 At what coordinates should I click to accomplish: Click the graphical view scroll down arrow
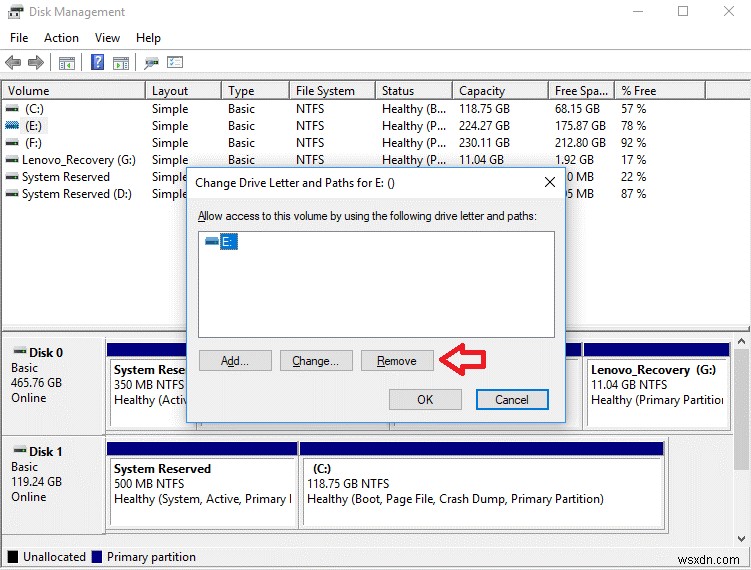[x=741, y=538]
